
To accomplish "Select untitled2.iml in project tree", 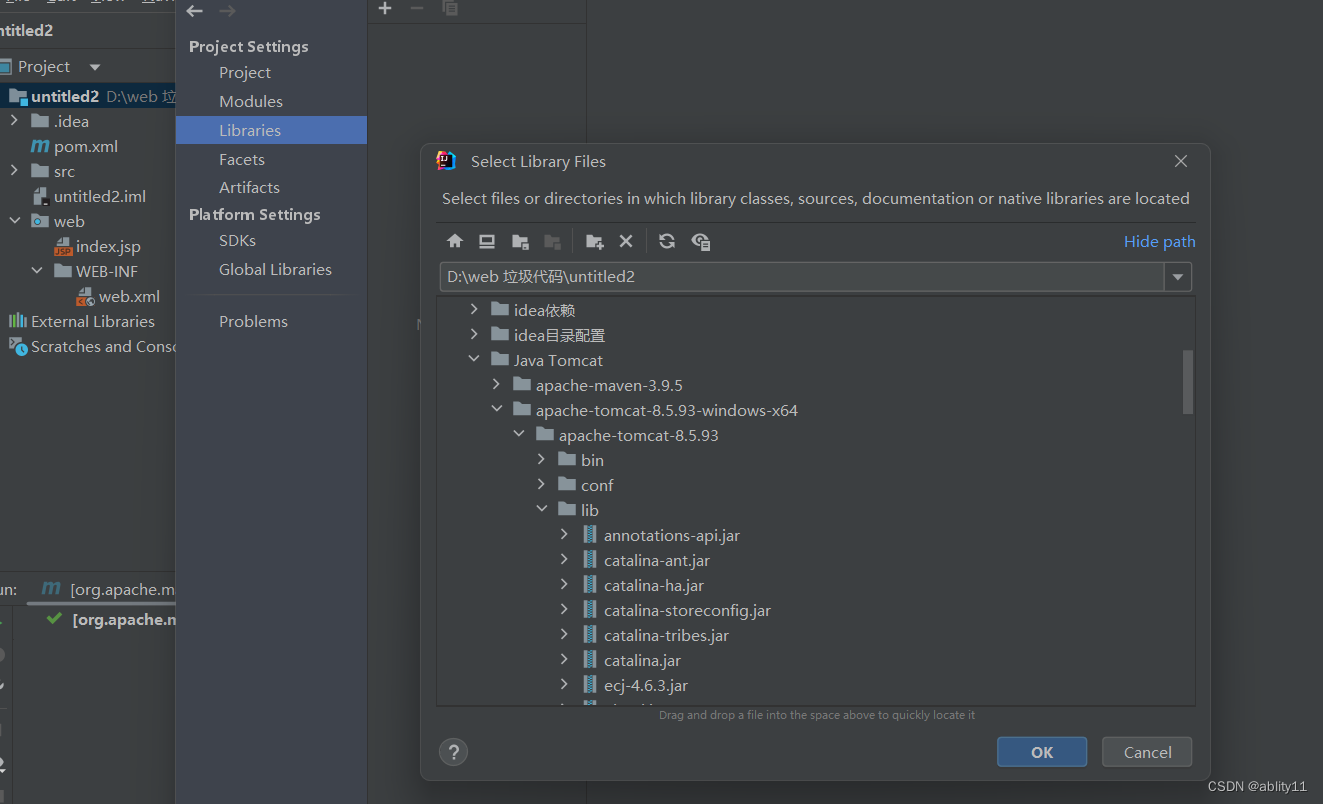I will 99,196.
